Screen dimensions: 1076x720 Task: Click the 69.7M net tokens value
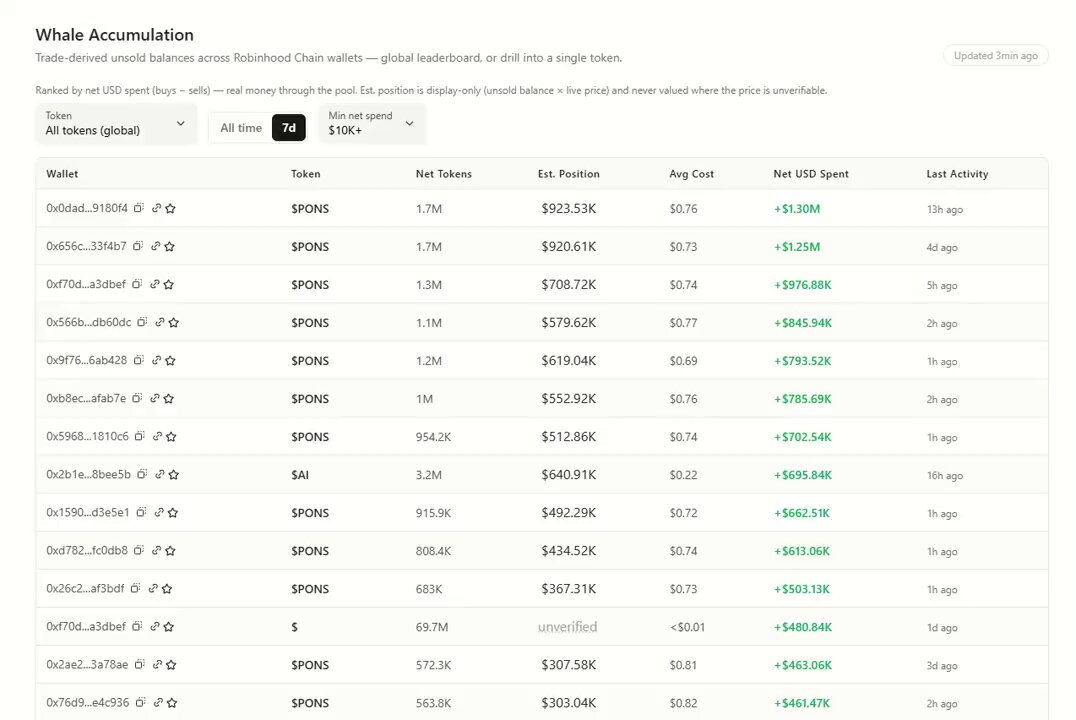click(432, 627)
